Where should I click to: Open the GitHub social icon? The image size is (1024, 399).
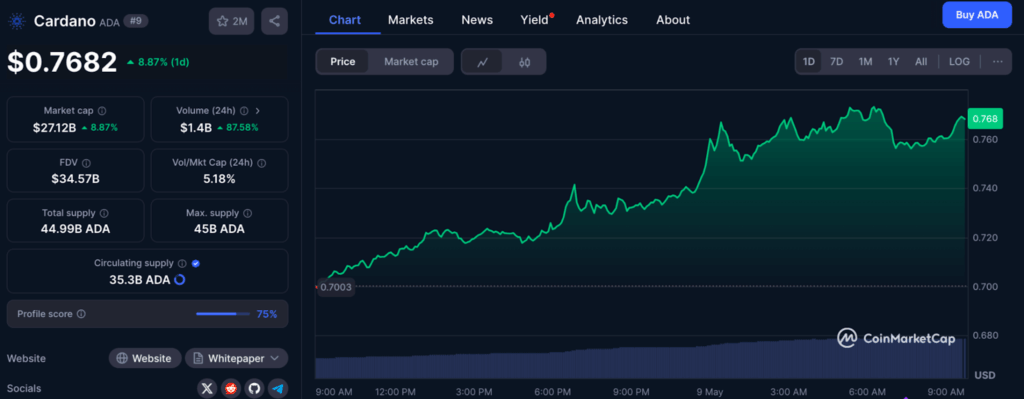(x=255, y=389)
